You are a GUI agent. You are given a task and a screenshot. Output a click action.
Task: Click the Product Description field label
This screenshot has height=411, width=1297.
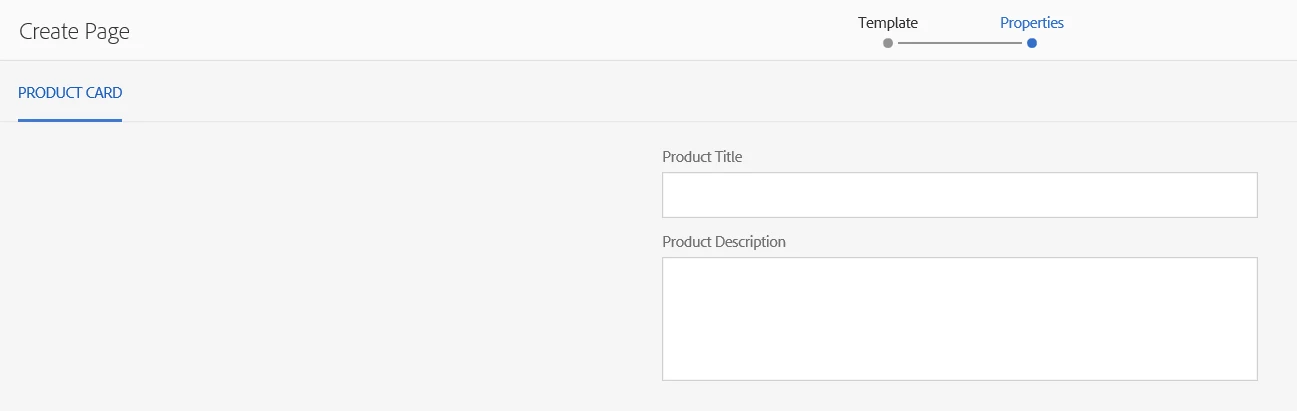point(724,242)
